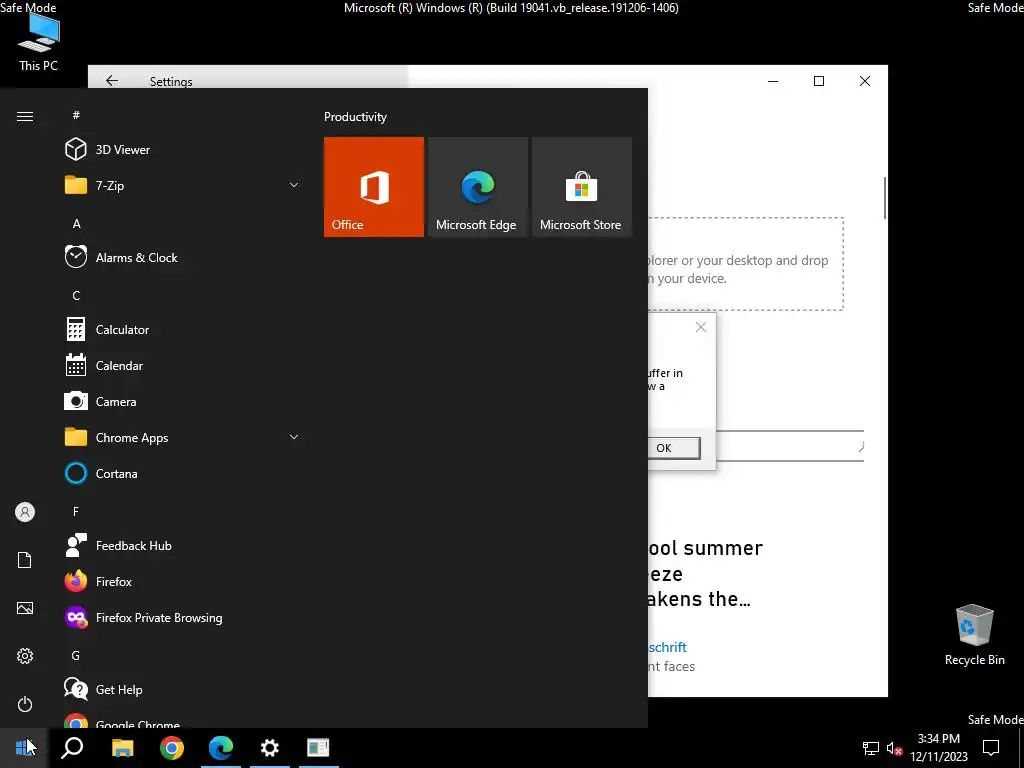Viewport: 1024px width, 768px height.
Task: Open taskbar Search magnifier
Action: (x=72, y=748)
